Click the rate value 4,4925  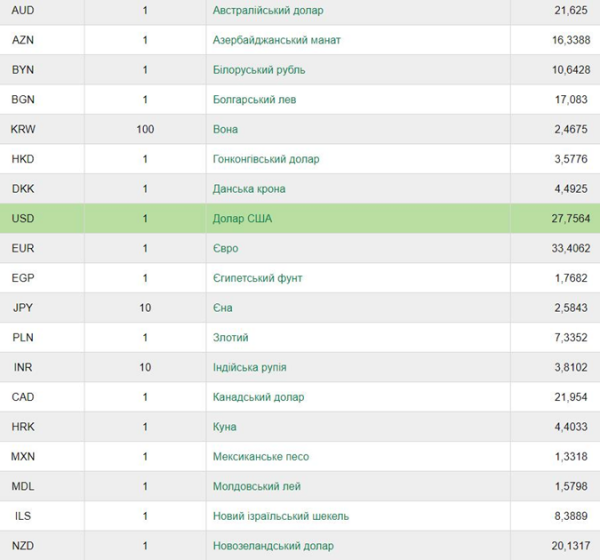[x=571, y=189]
